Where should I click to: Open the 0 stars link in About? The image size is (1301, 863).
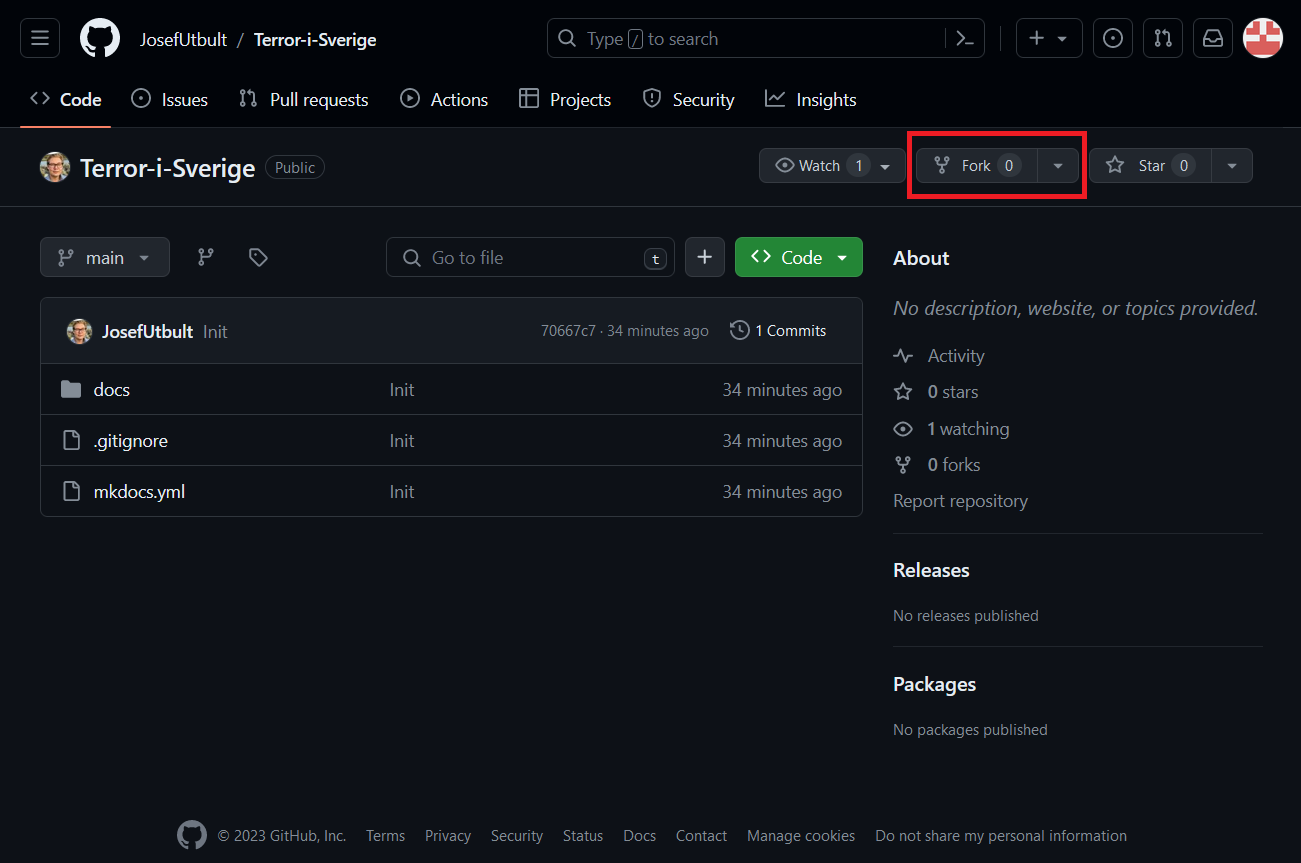point(937,392)
